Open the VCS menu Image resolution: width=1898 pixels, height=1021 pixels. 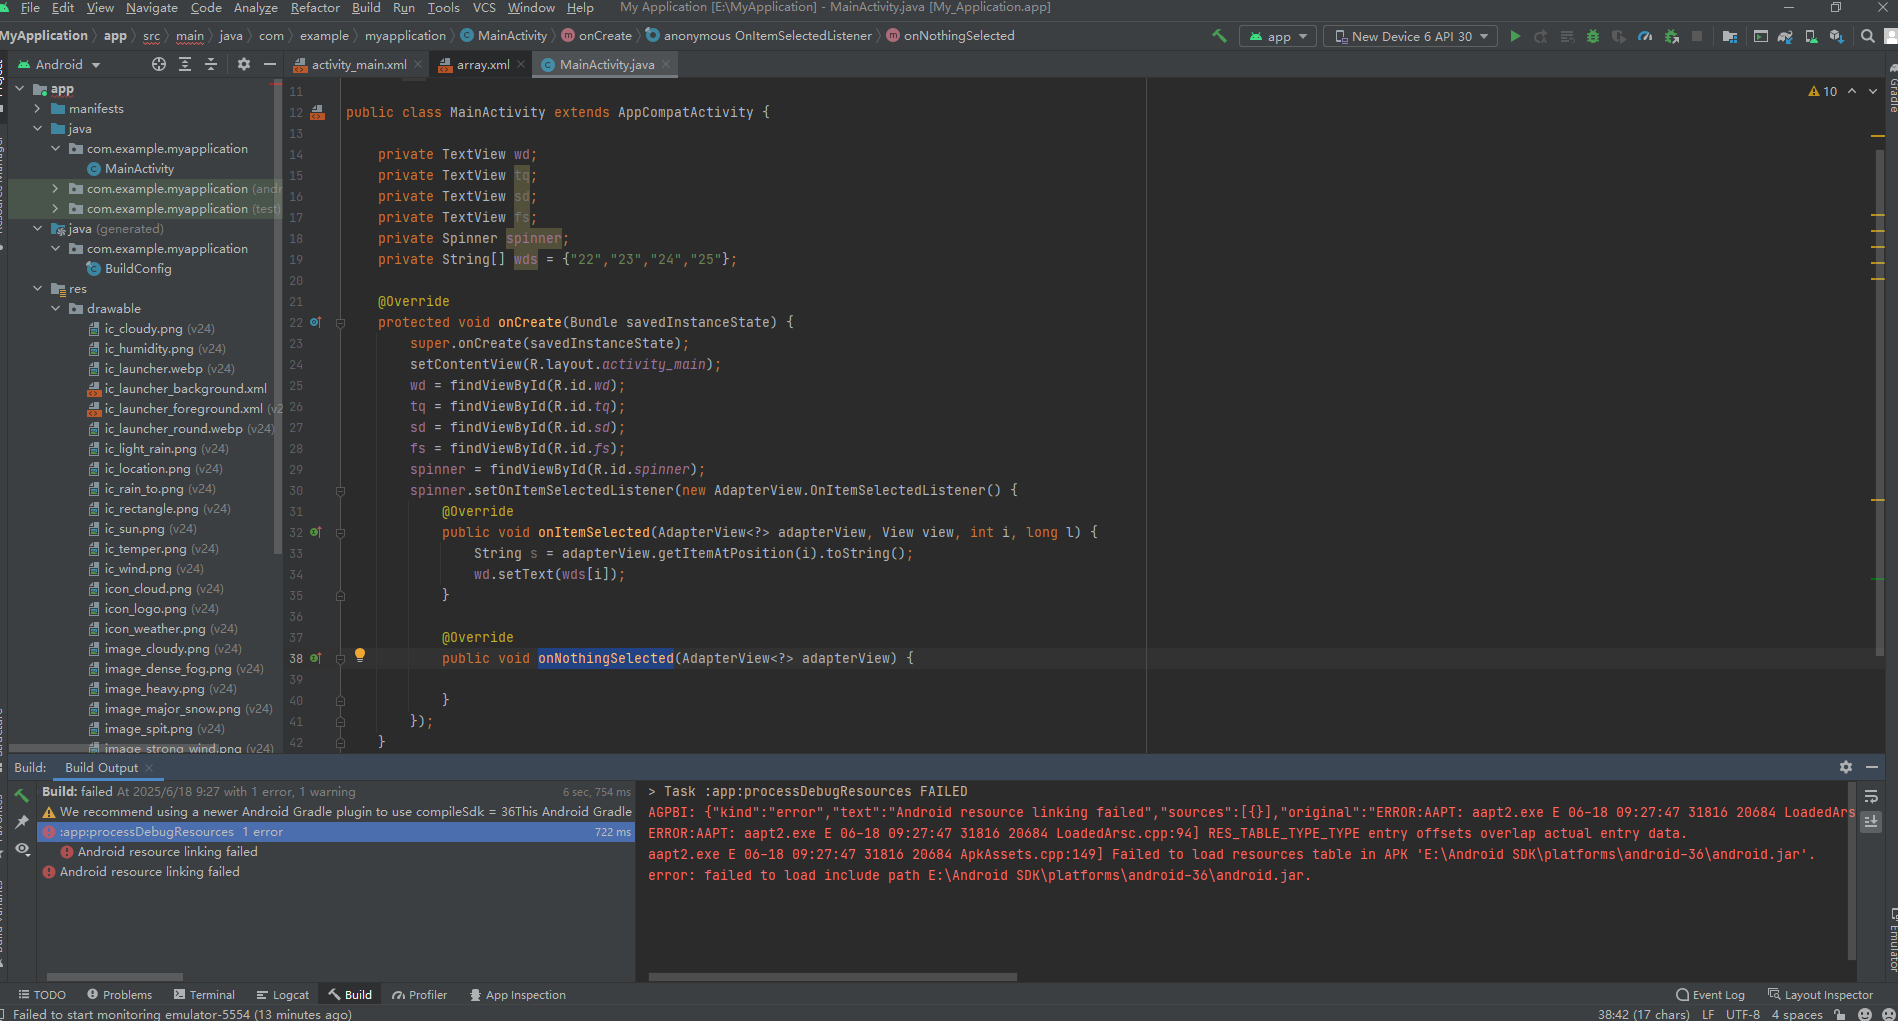pos(484,8)
